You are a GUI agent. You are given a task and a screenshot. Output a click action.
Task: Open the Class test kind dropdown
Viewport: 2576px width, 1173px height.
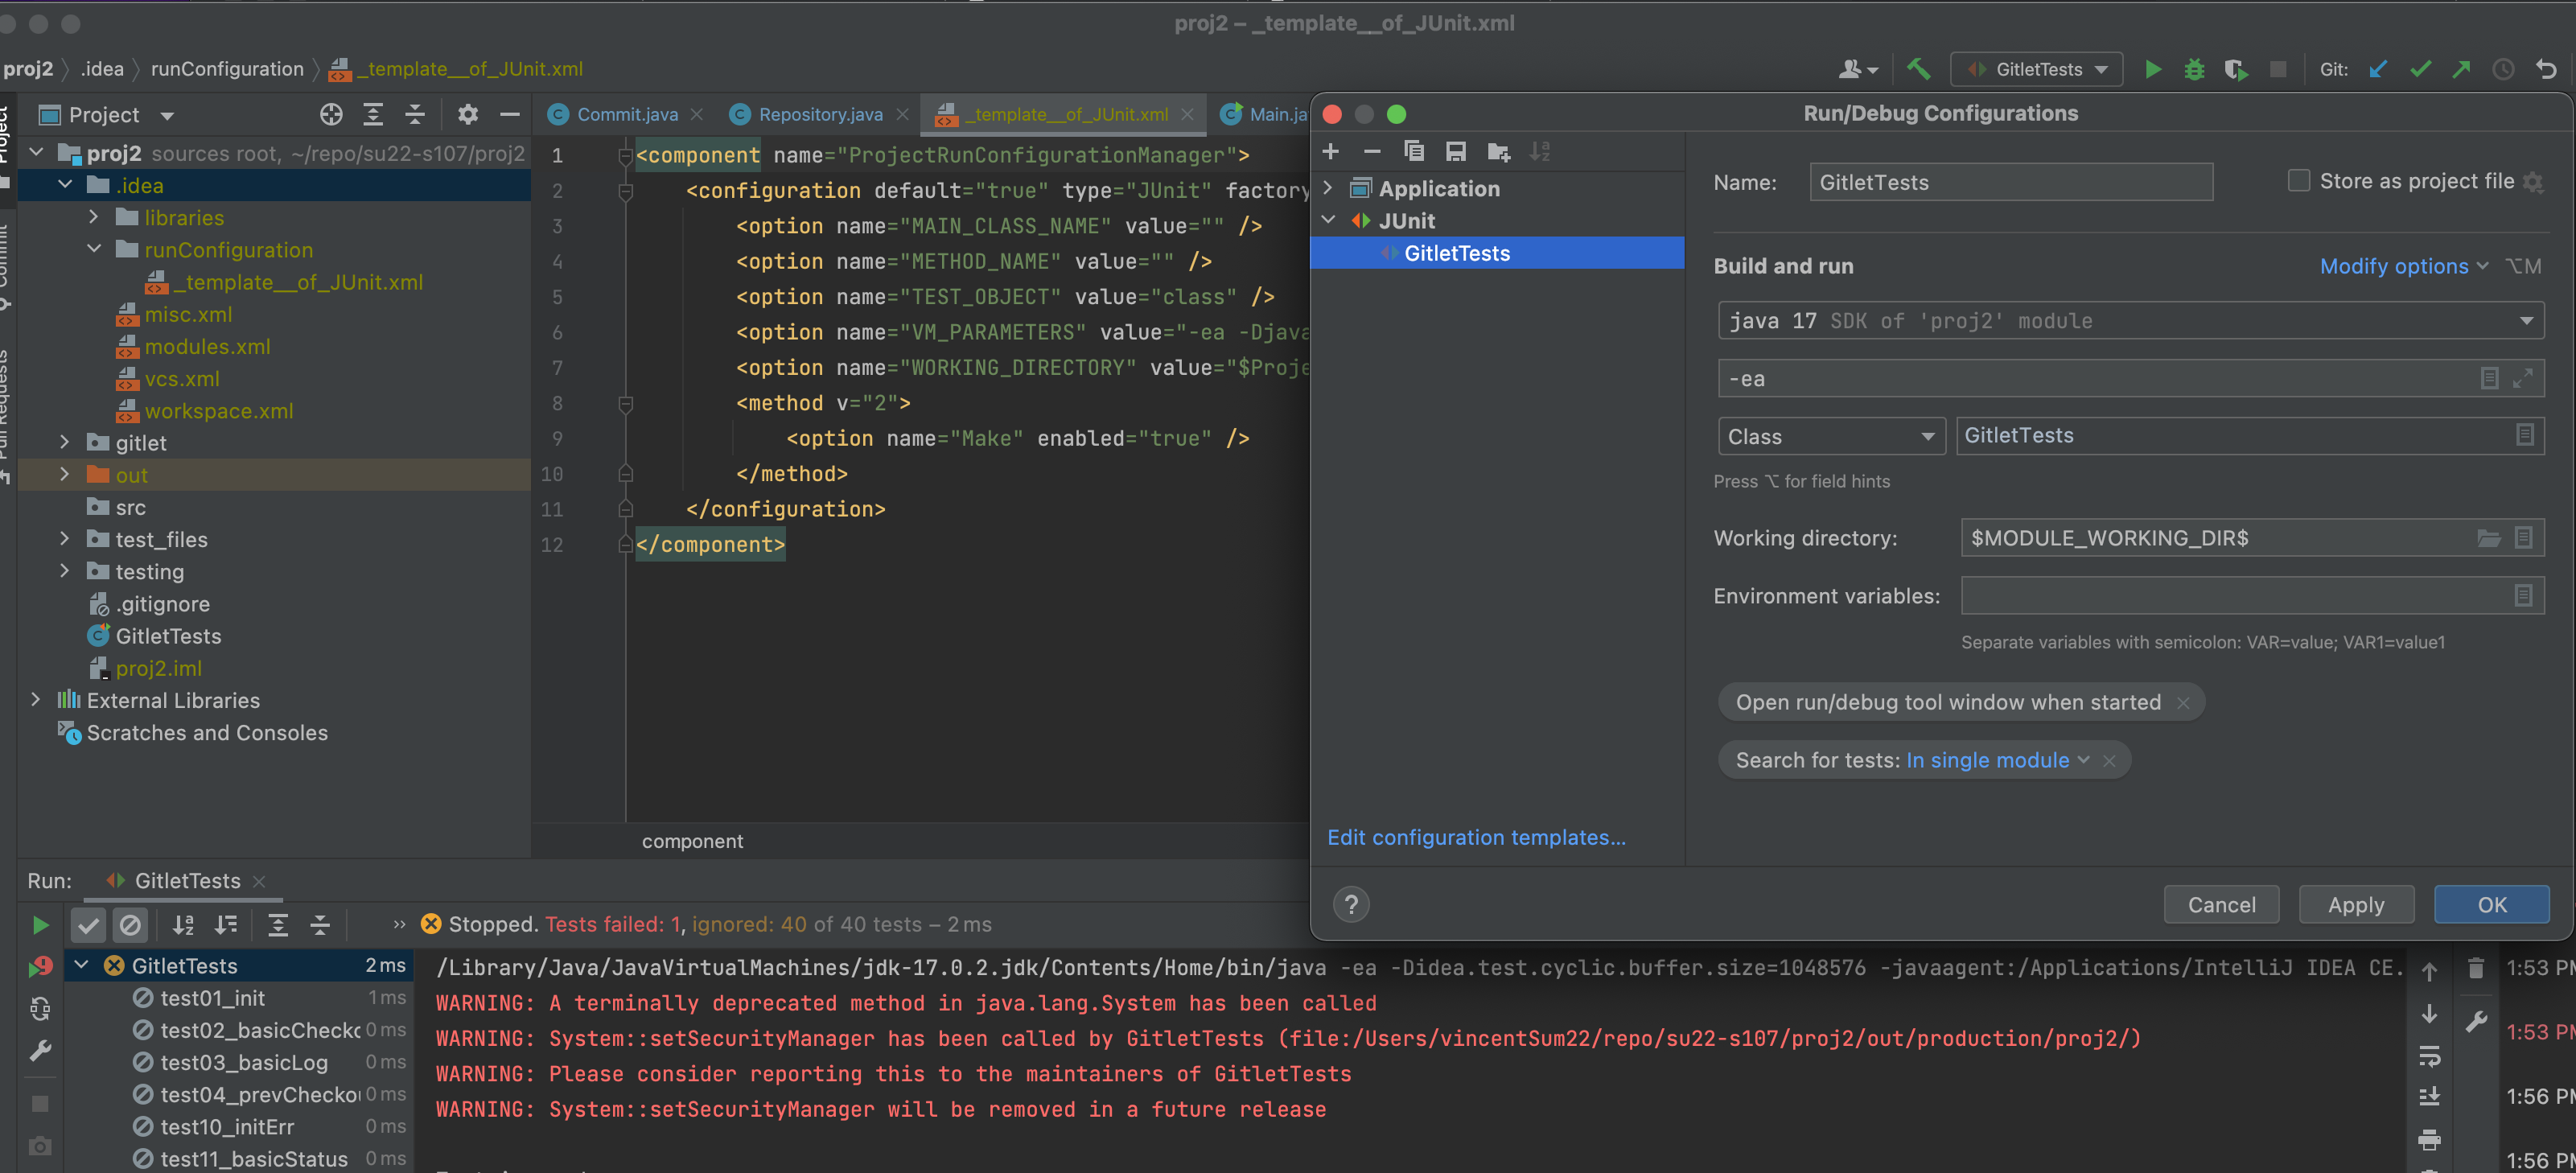coord(1830,436)
